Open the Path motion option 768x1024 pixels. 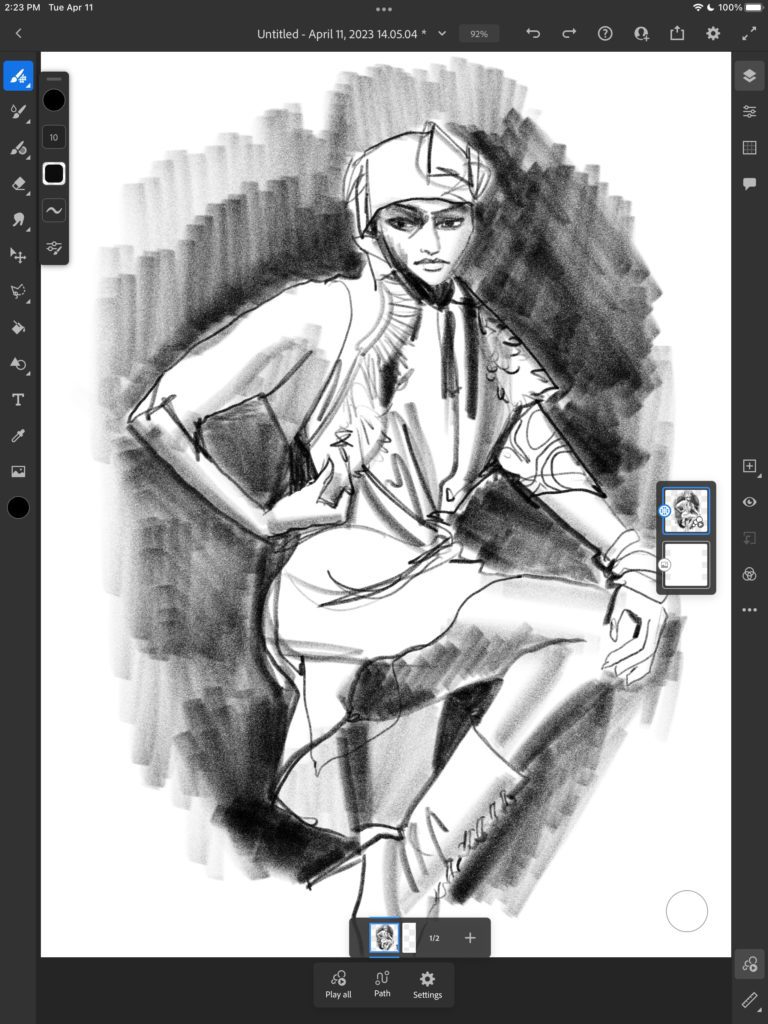pyautogui.click(x=382, y=984)
